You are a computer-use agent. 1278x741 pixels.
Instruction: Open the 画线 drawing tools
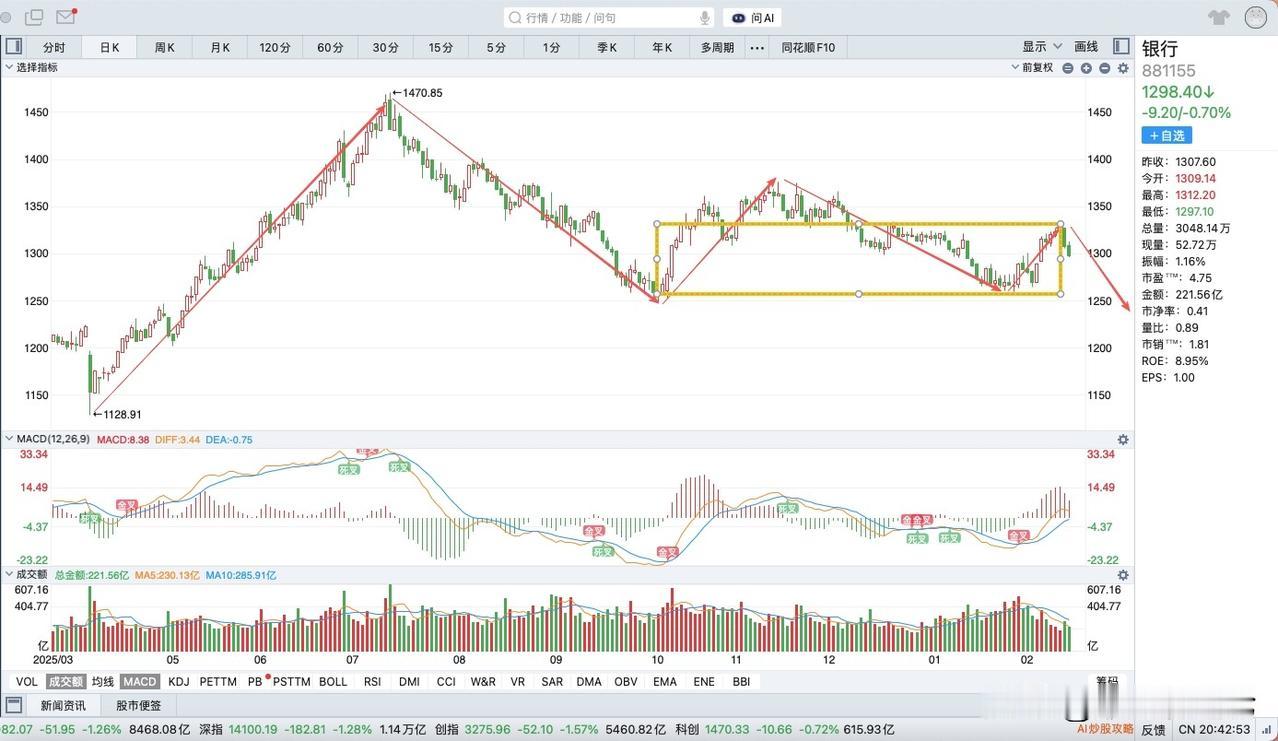pyautogui.click(x=1086, y=47)
